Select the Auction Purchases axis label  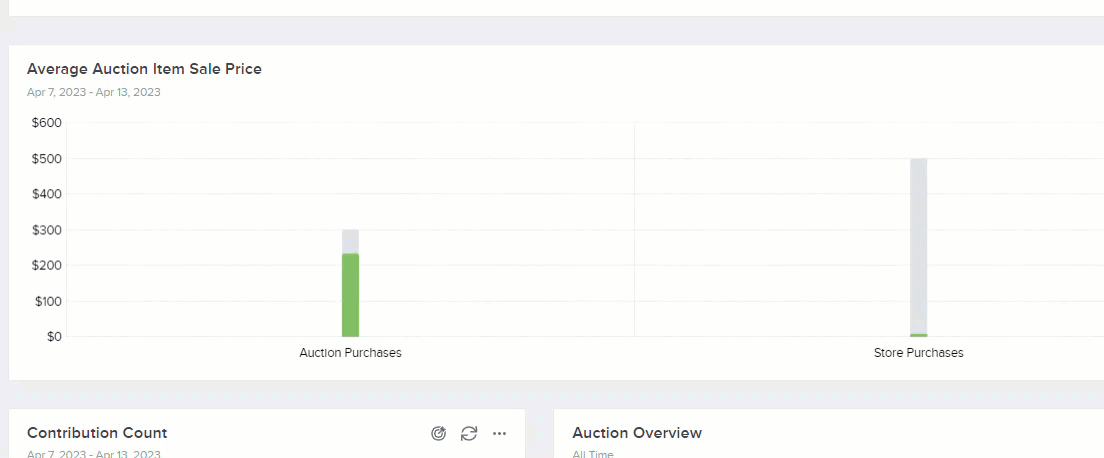[350, 353]
